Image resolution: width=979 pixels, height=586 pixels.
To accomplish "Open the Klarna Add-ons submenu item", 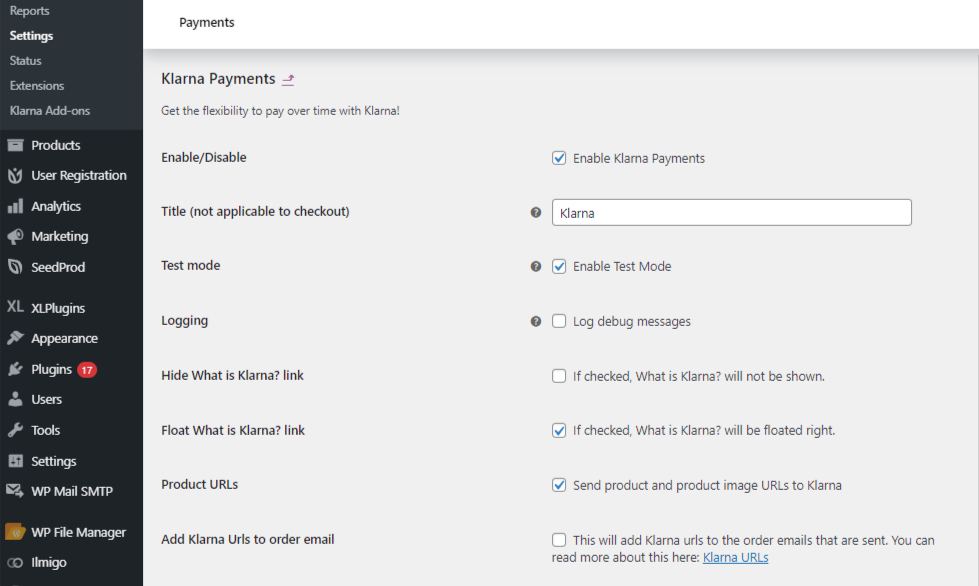I will pyautogui.click(x=50, y=111).
